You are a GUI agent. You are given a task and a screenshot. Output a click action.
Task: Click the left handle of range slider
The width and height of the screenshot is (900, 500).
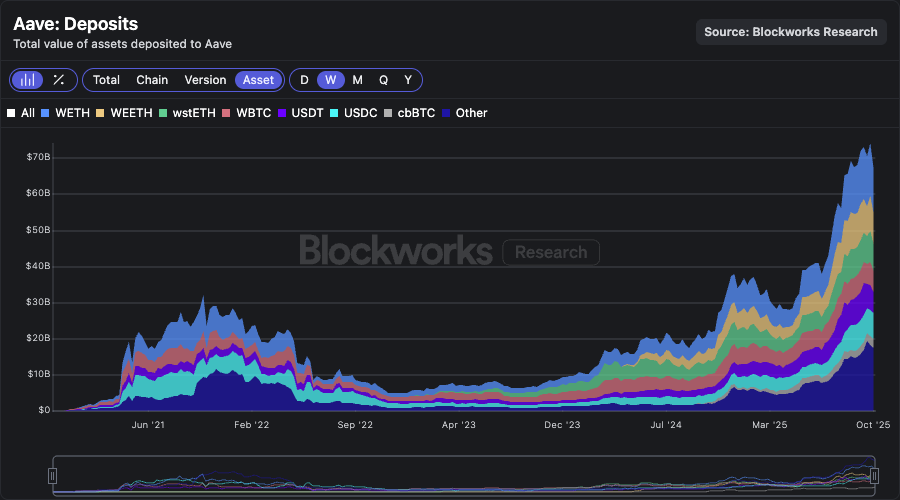[54, 476]
